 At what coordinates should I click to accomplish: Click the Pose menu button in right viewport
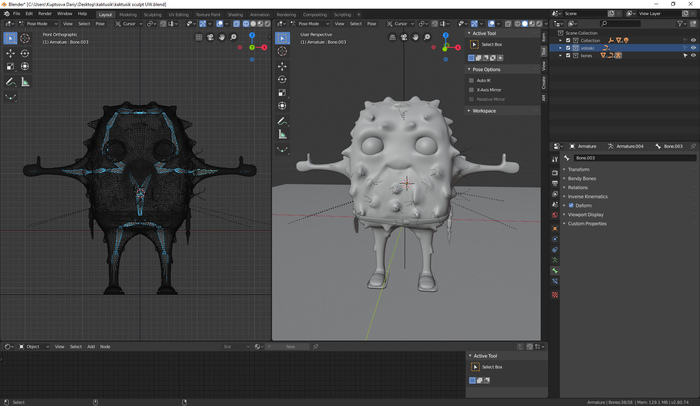[x=372, y=23]
